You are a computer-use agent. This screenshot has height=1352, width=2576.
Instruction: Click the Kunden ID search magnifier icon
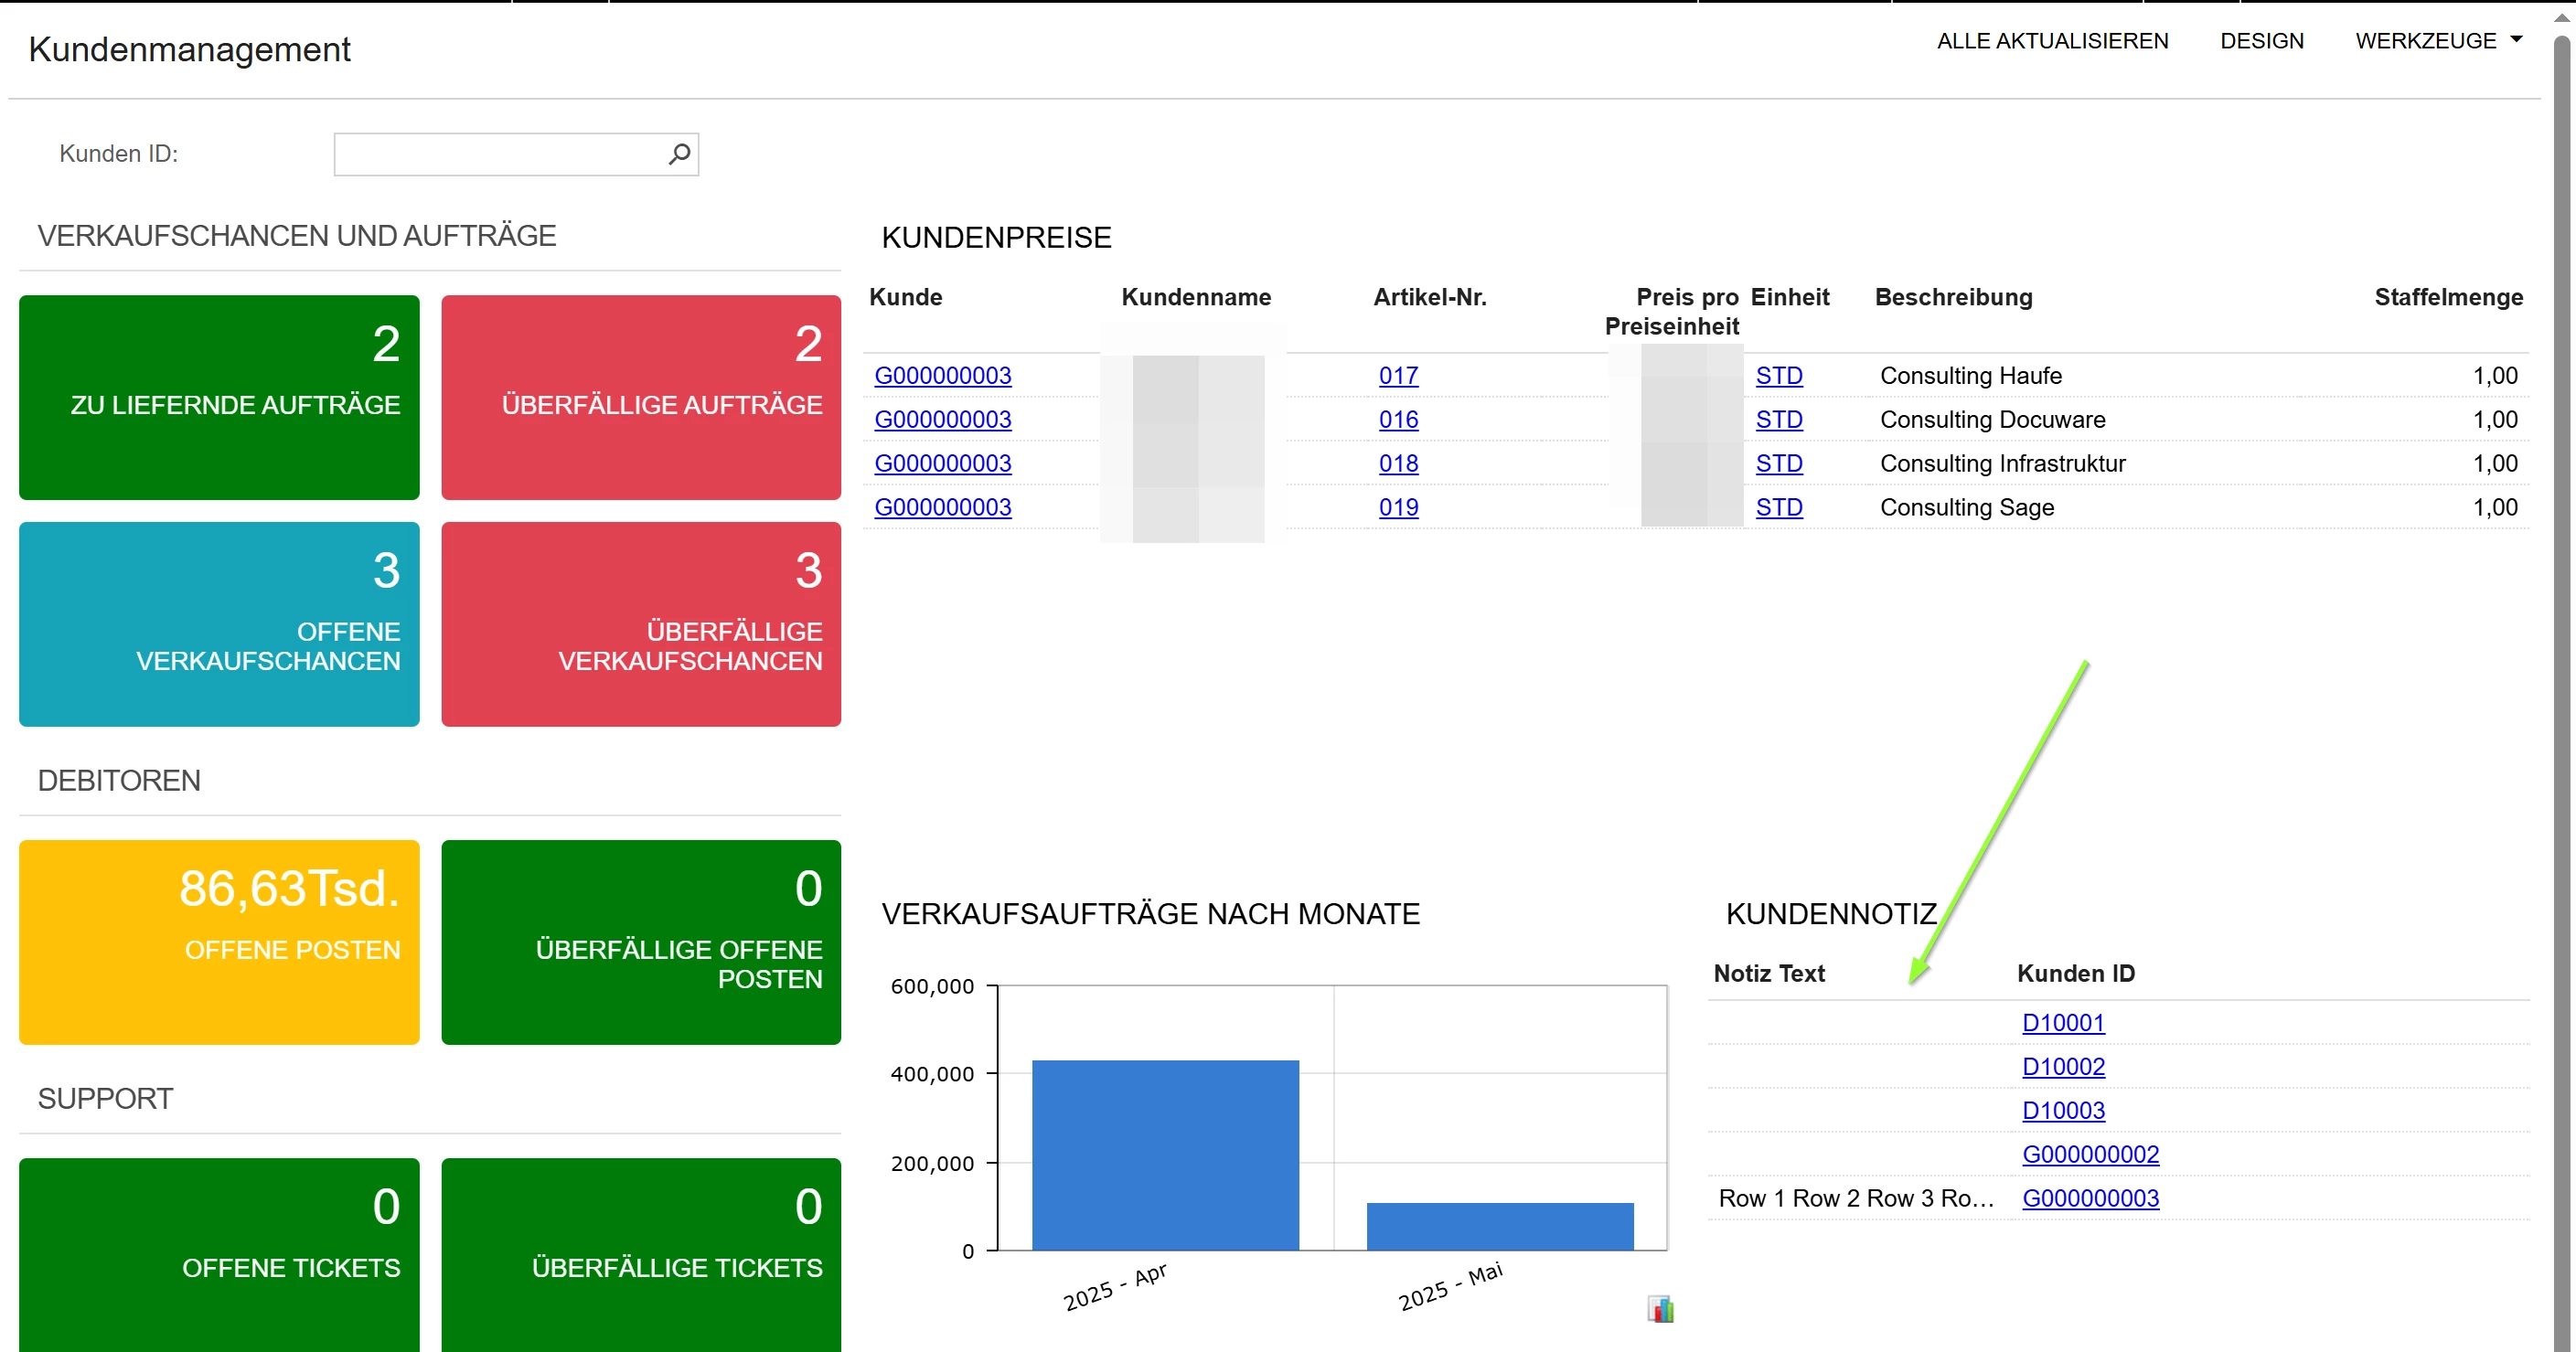(x=680, y=154)
